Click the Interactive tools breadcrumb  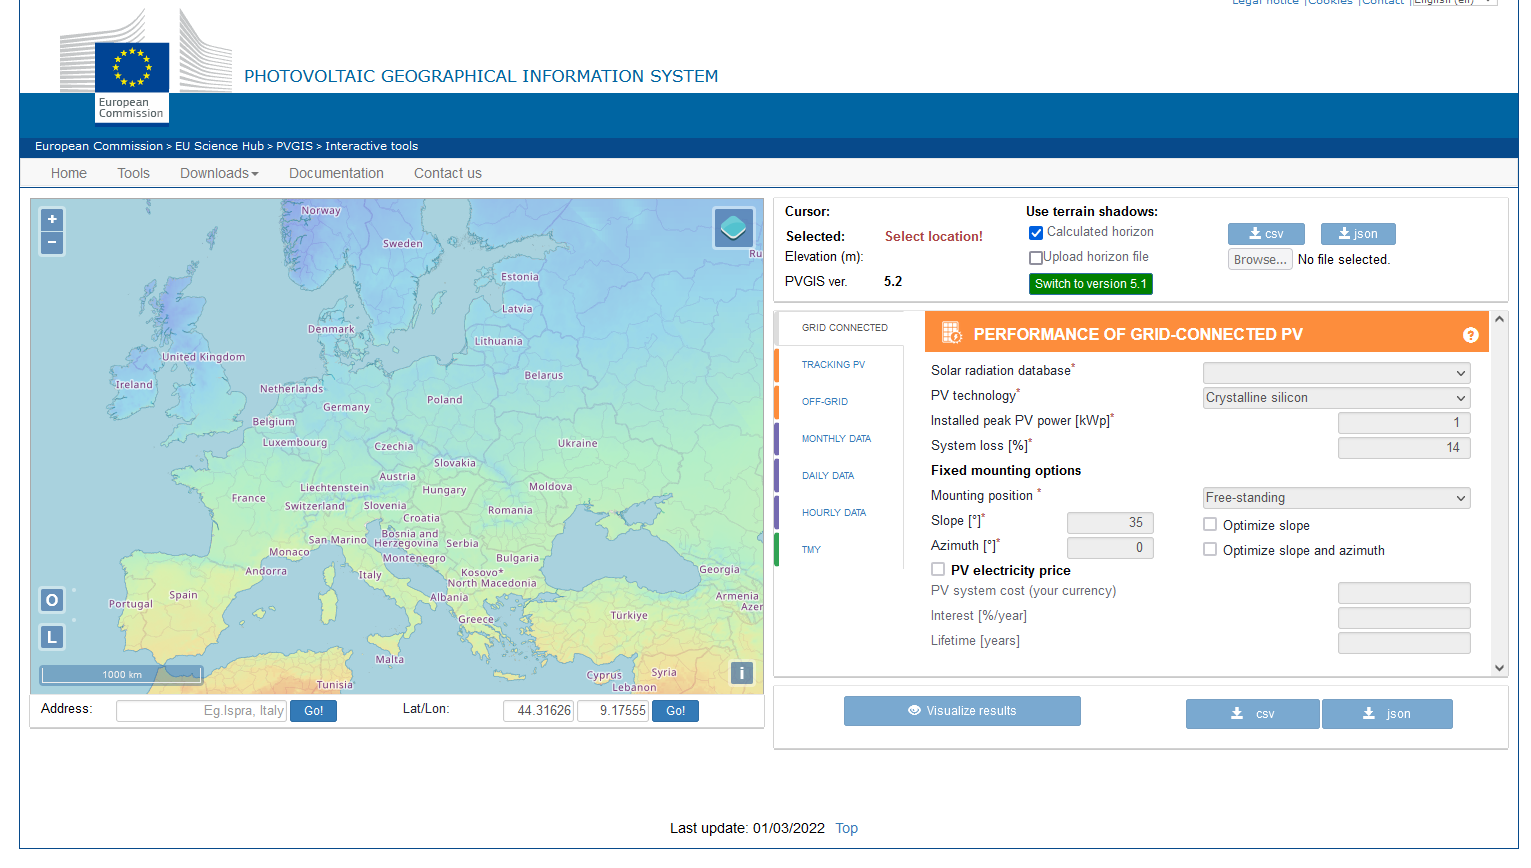coord(371,146)
